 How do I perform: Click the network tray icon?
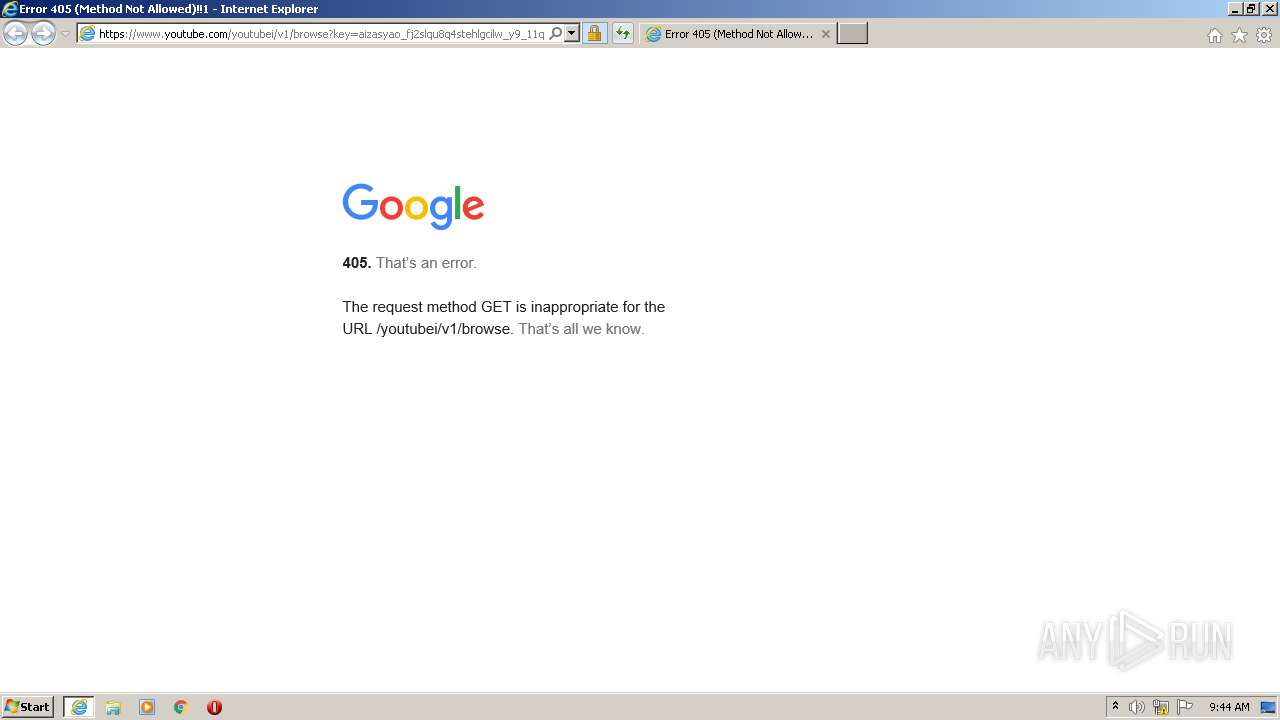[1161, 707]
